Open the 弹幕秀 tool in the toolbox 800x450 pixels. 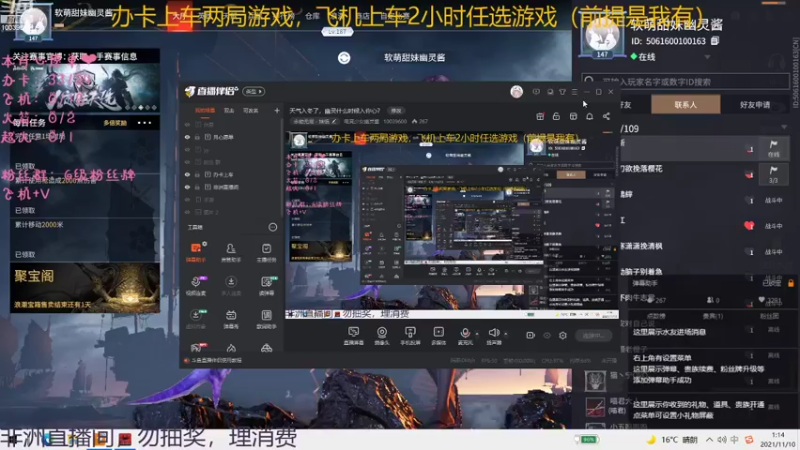[231, 318]
